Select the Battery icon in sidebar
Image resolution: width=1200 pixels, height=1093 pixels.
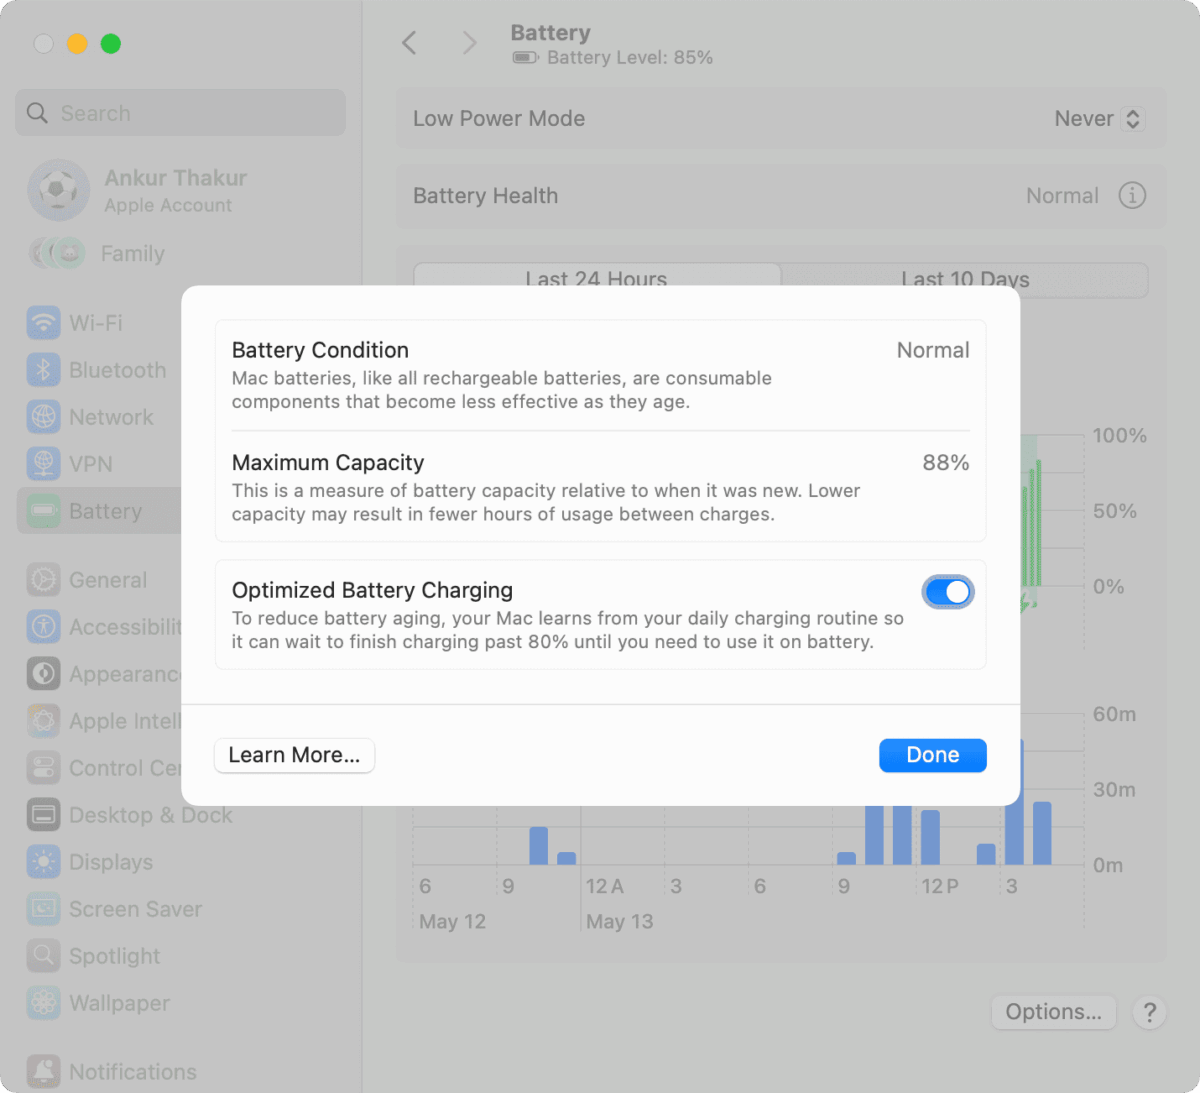click(x=44, y=511)
